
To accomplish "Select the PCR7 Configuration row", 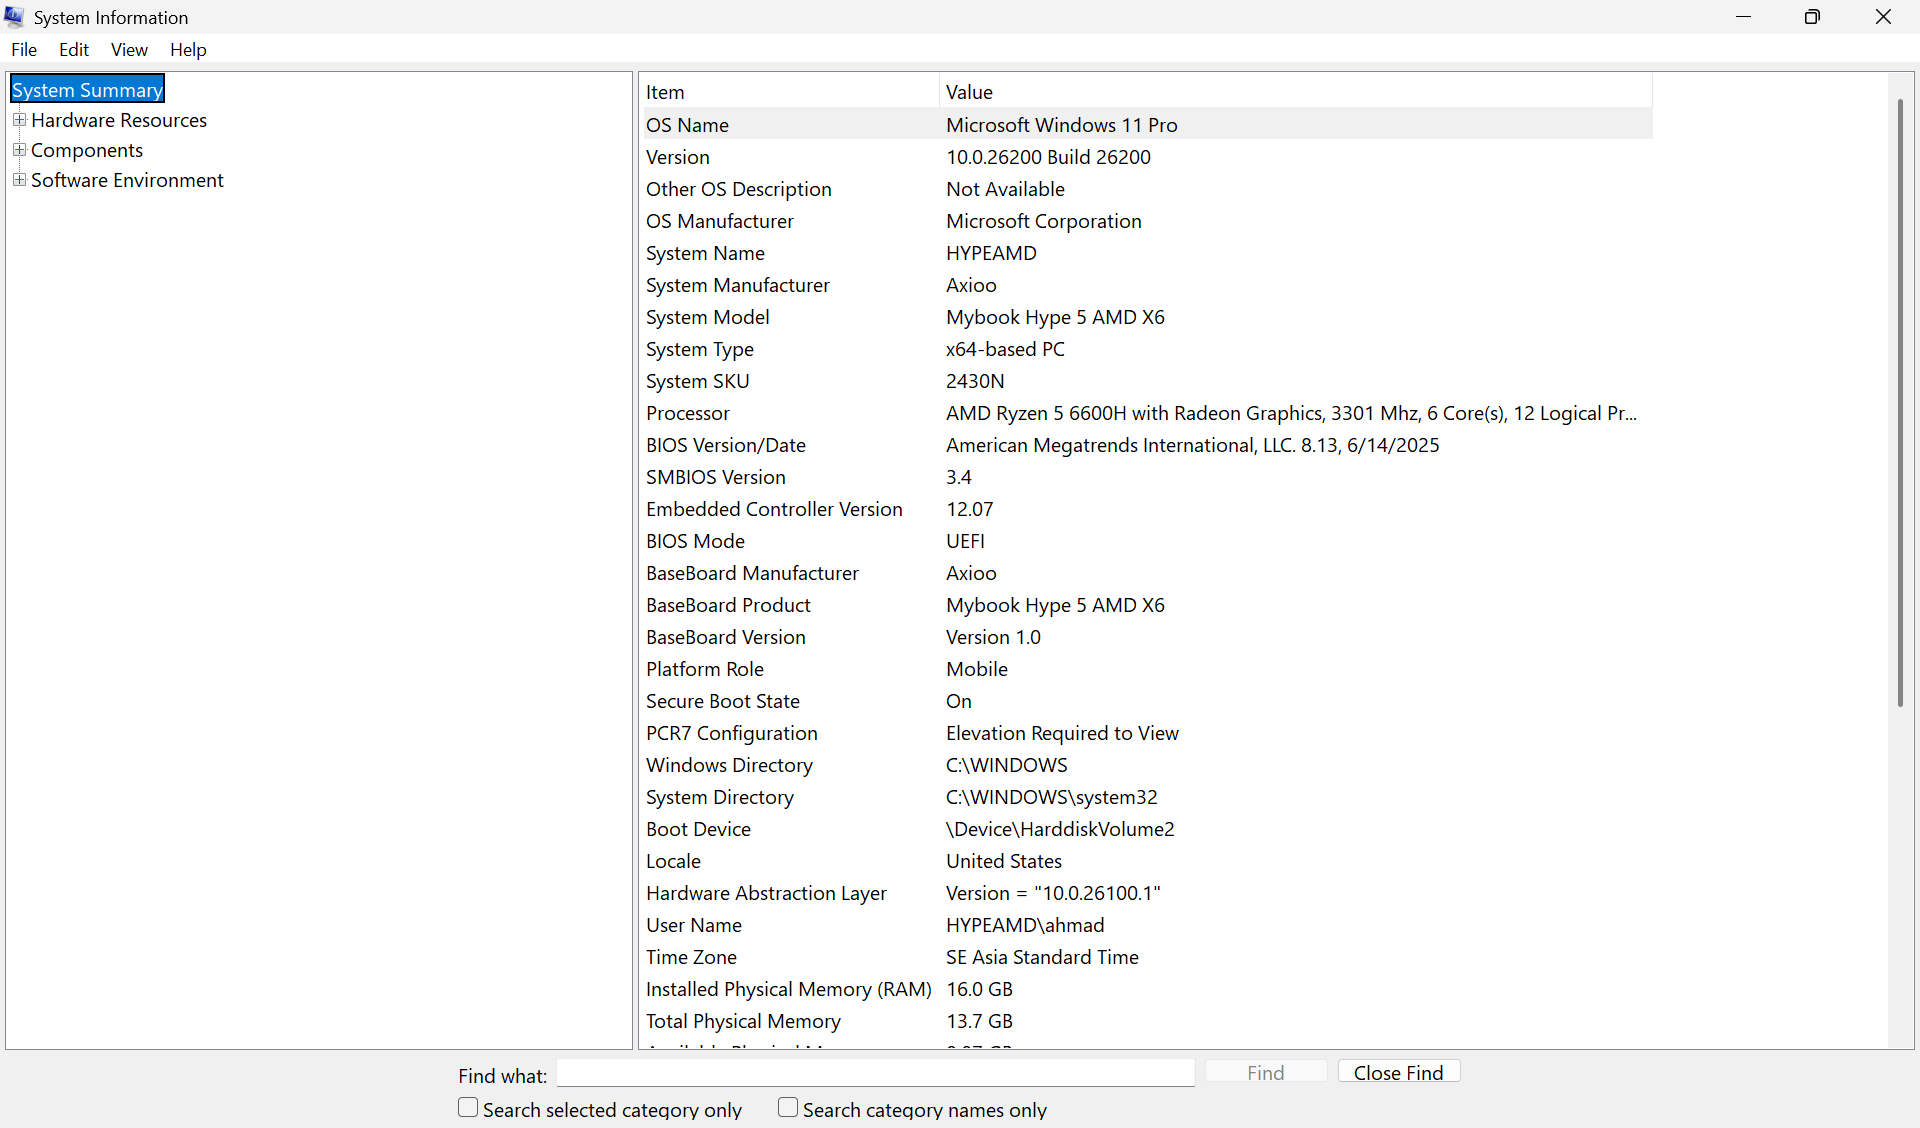I will pos(1146,733).
